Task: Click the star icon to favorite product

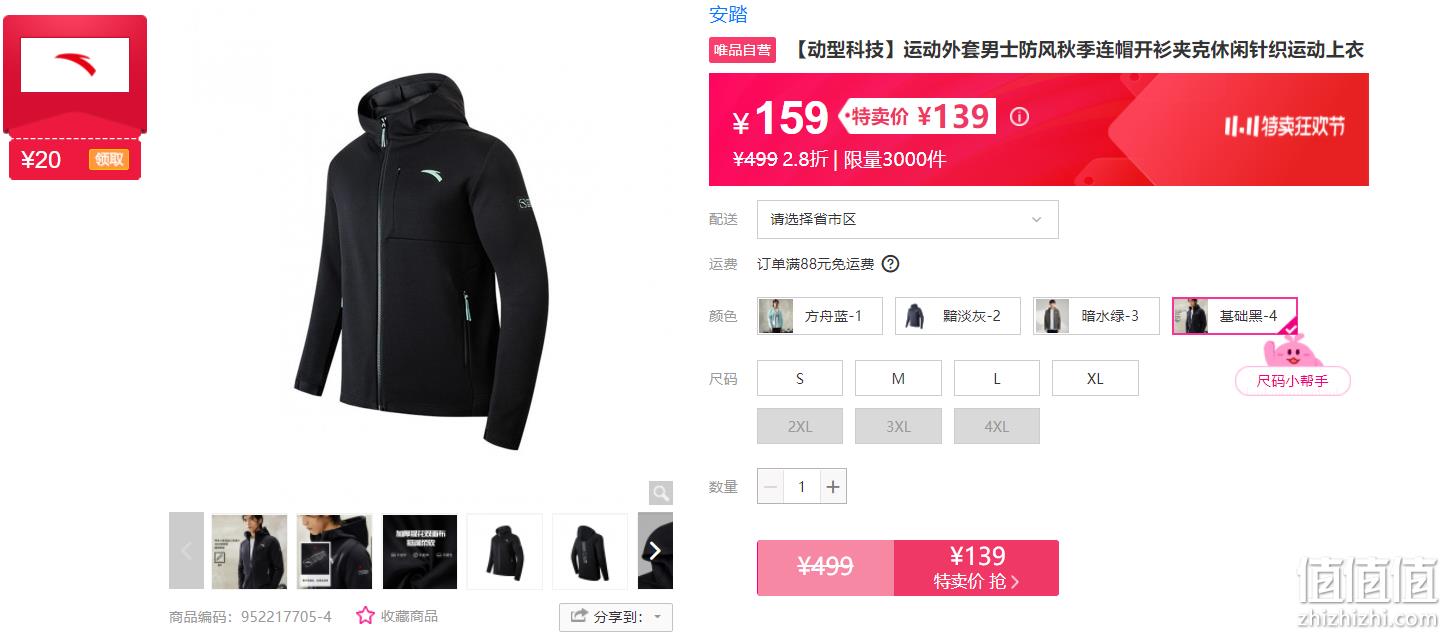Action: coord(366,616)
